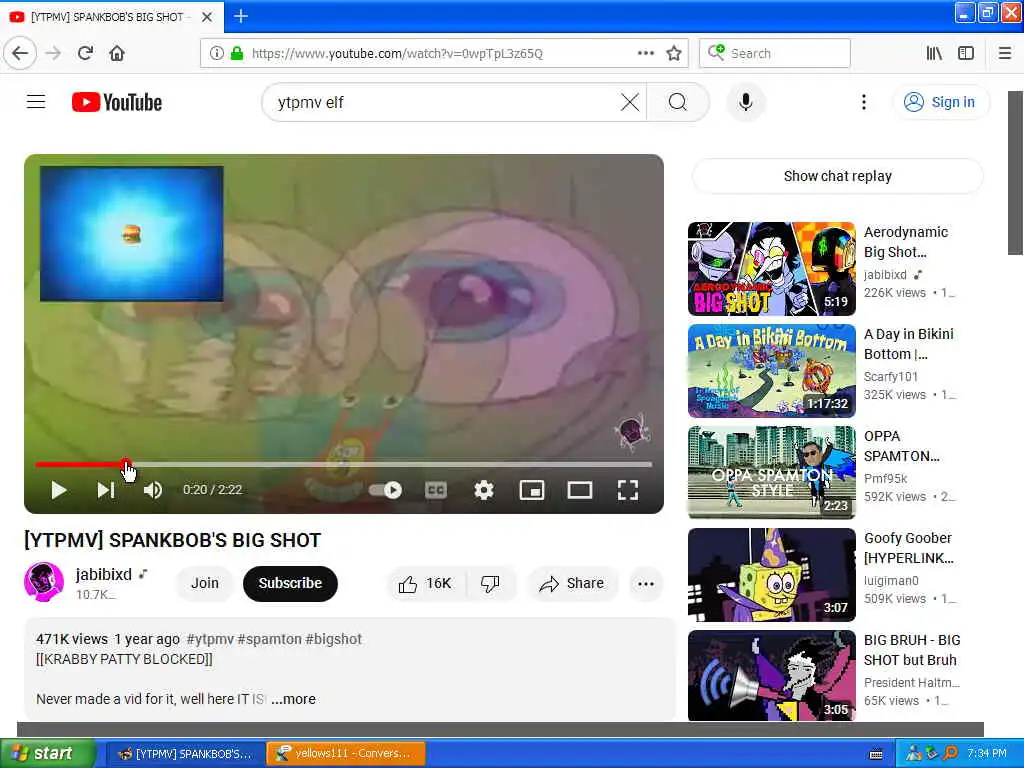Open the Windows start button
The width and height of the screenshot is (1024, 768).
47,753
